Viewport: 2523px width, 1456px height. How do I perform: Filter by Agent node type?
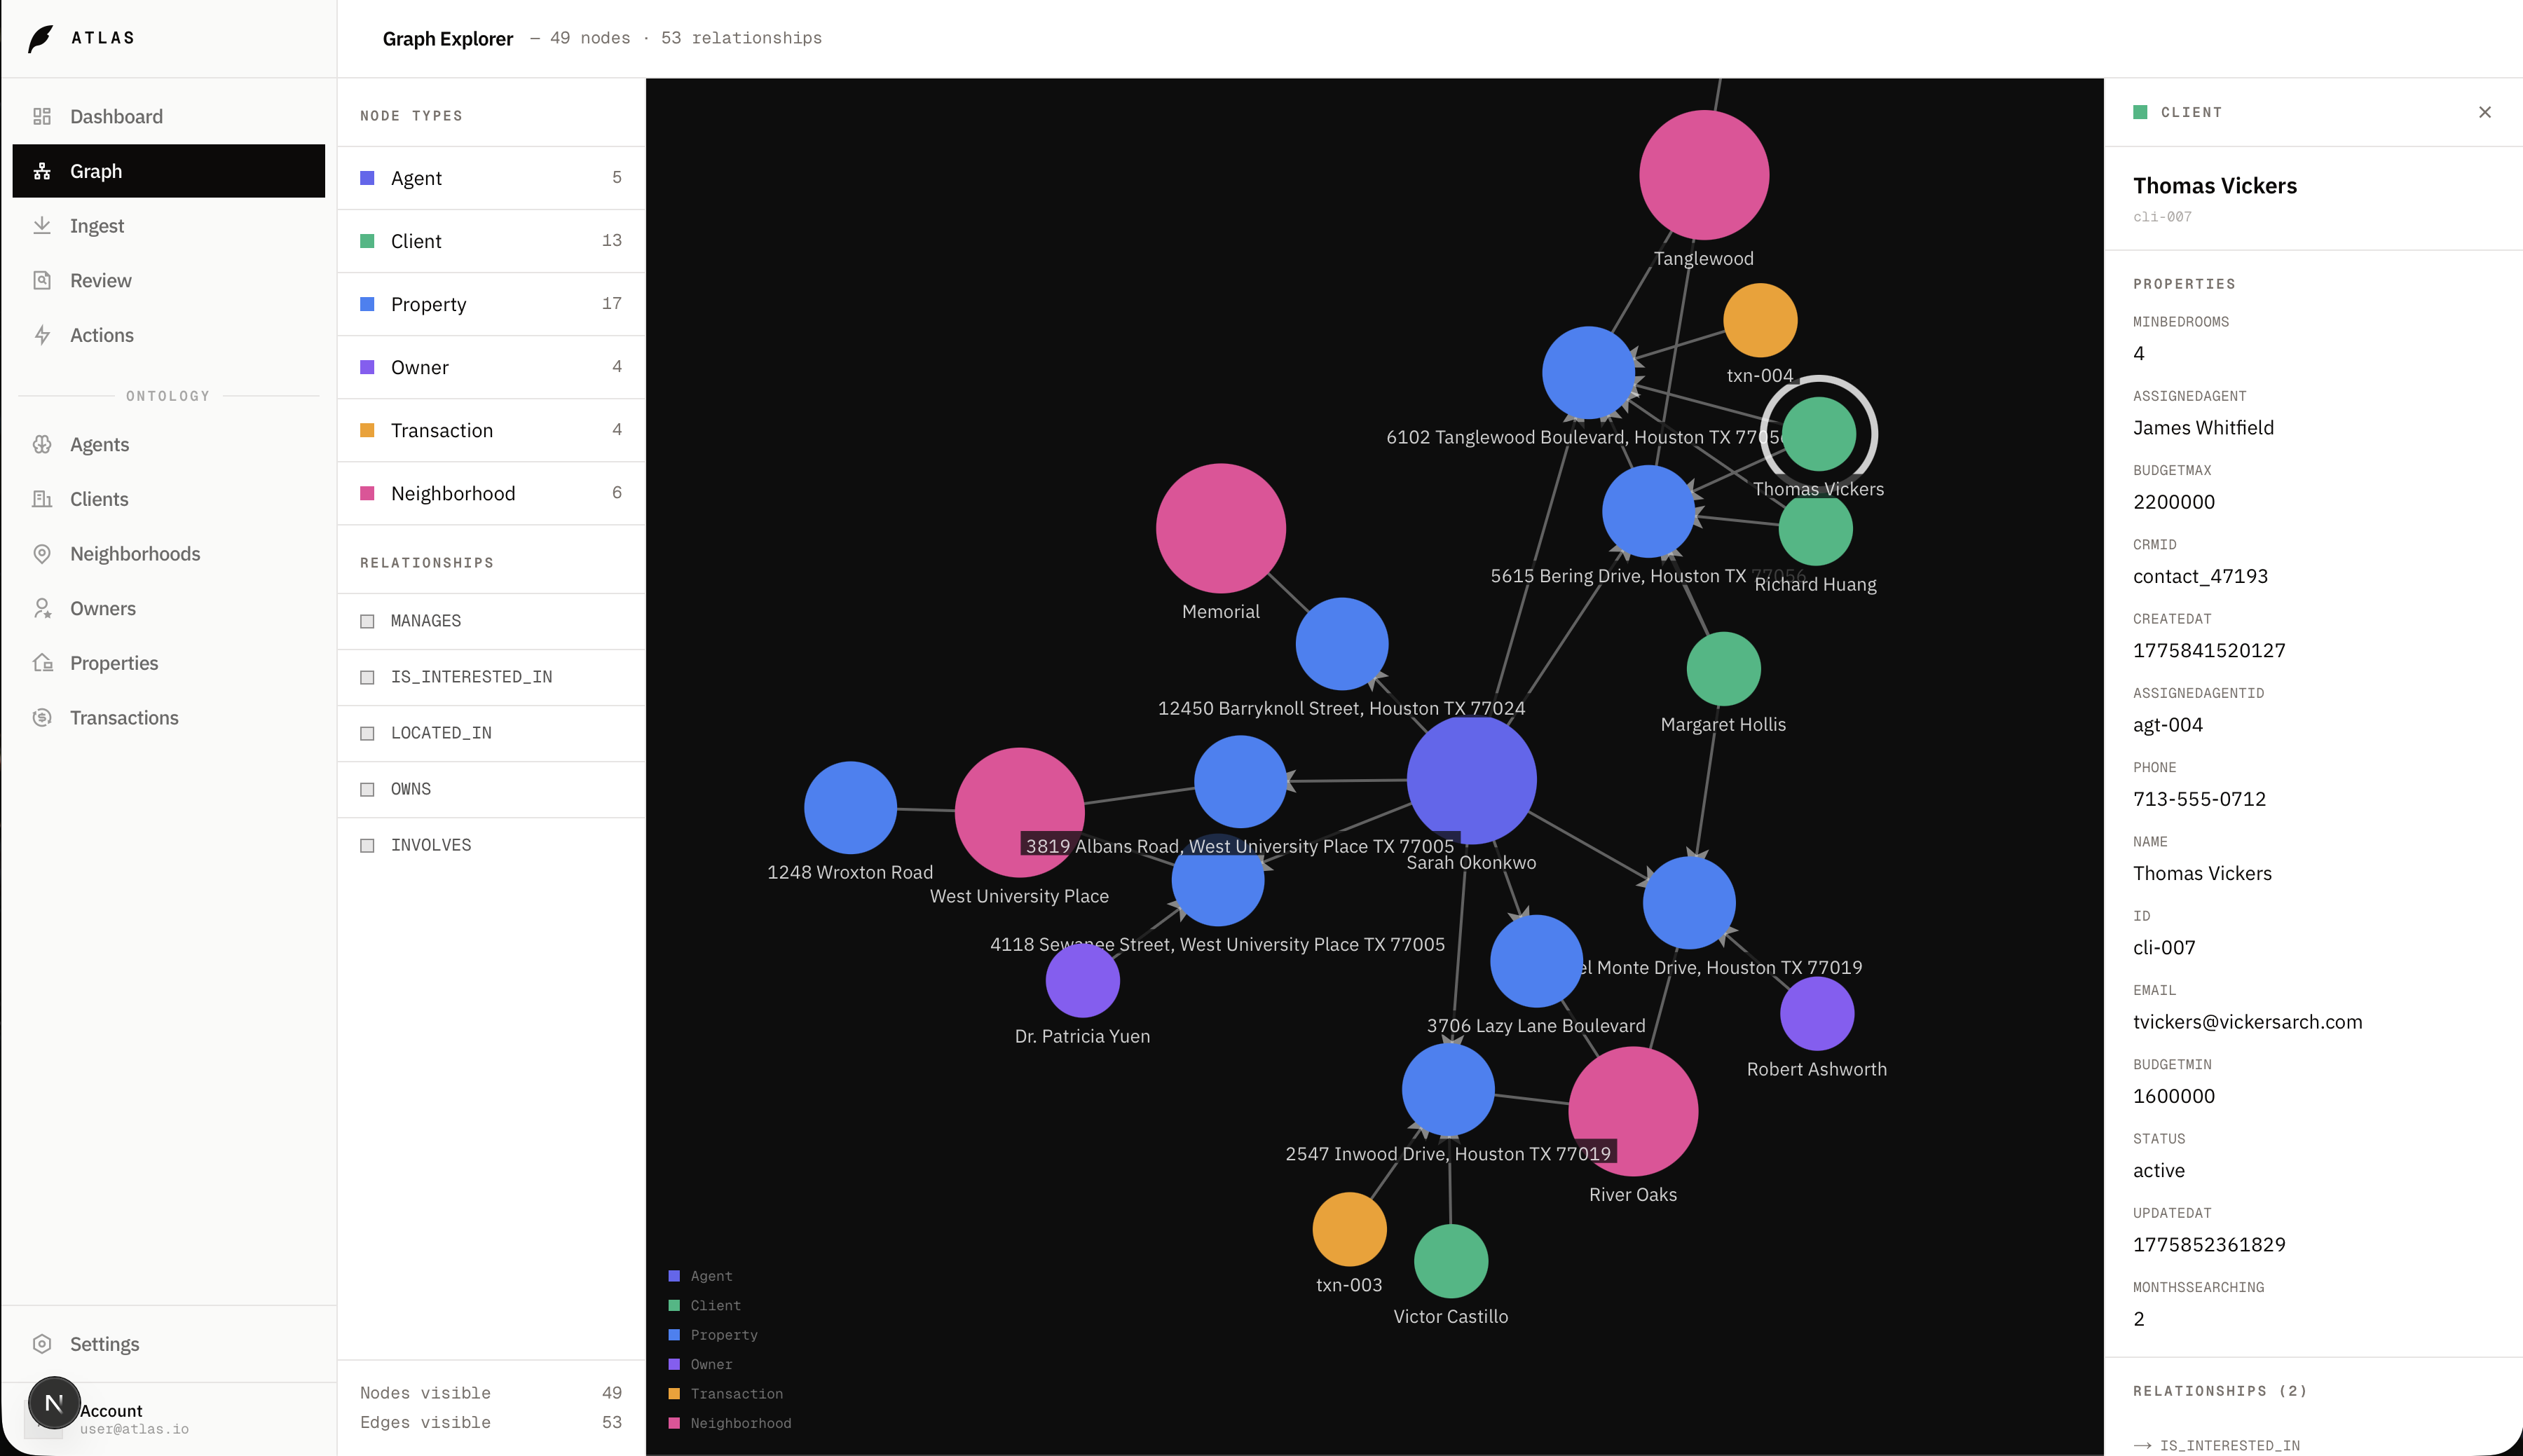pyautogui.click(x=491, y=178)
